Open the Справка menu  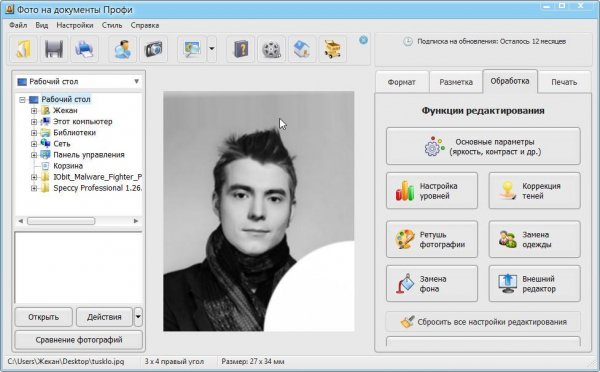coord(145,25)
